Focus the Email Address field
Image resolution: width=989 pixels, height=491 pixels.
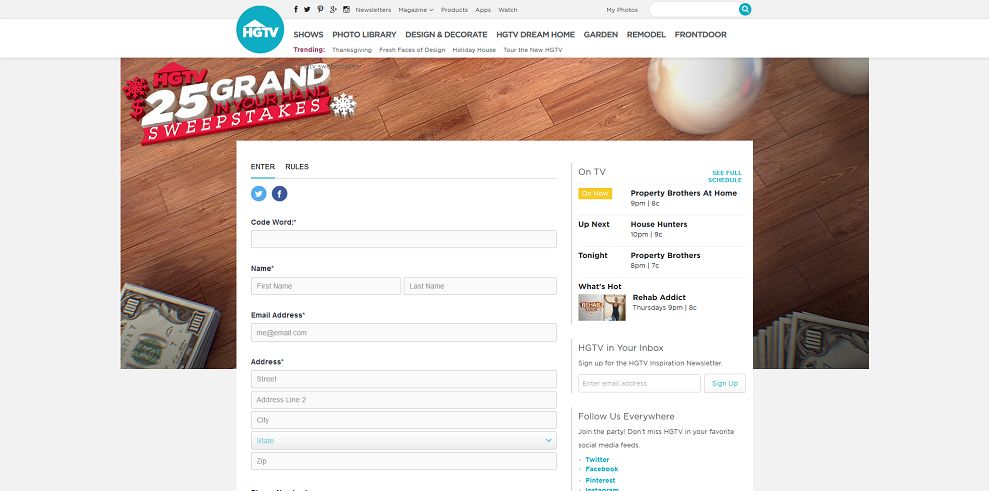click(x=404, y=333)
